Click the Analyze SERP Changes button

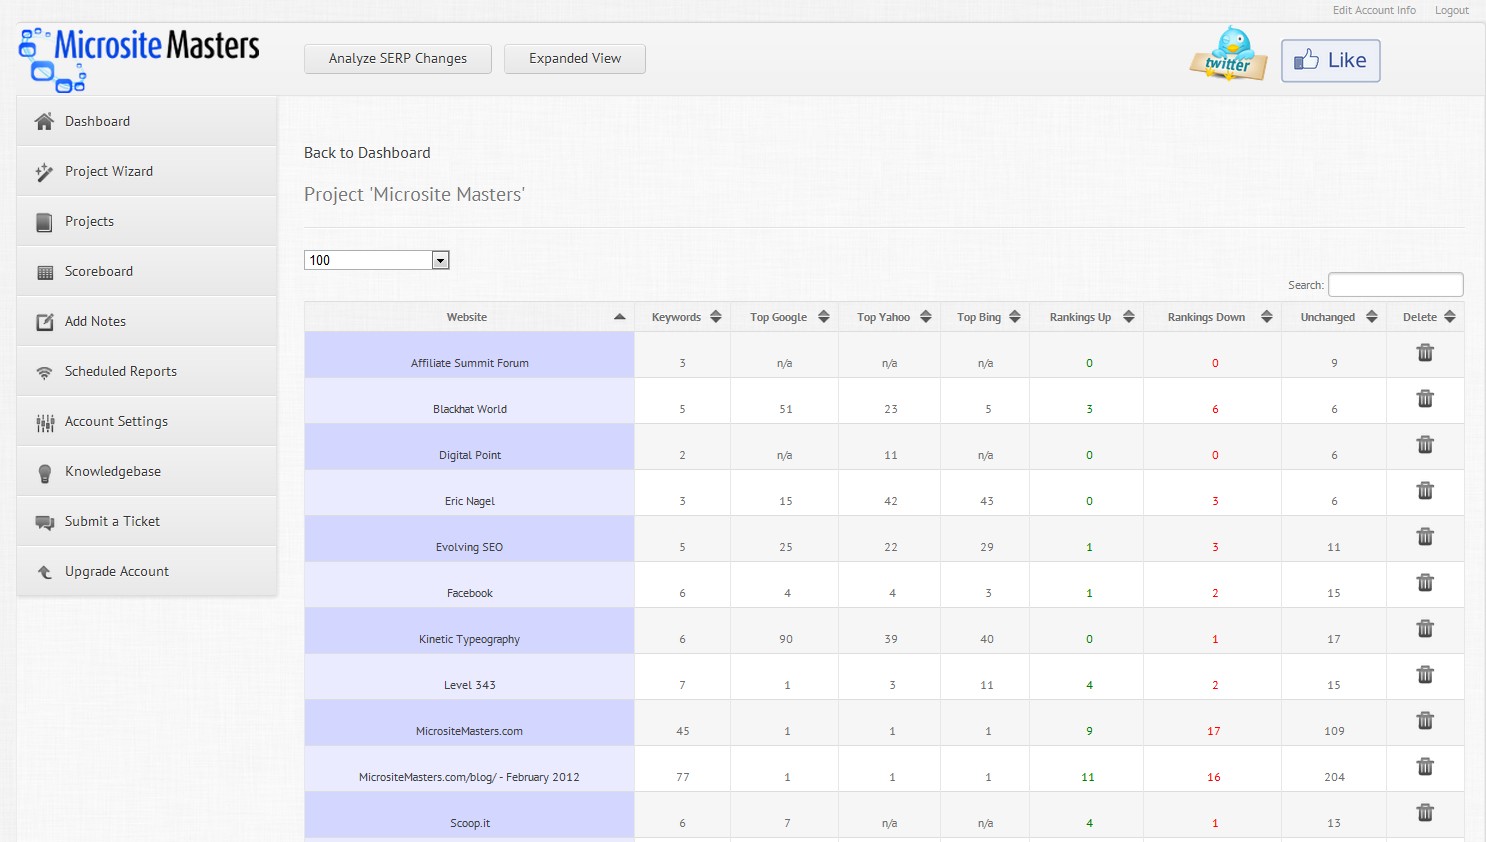[398, 59]
